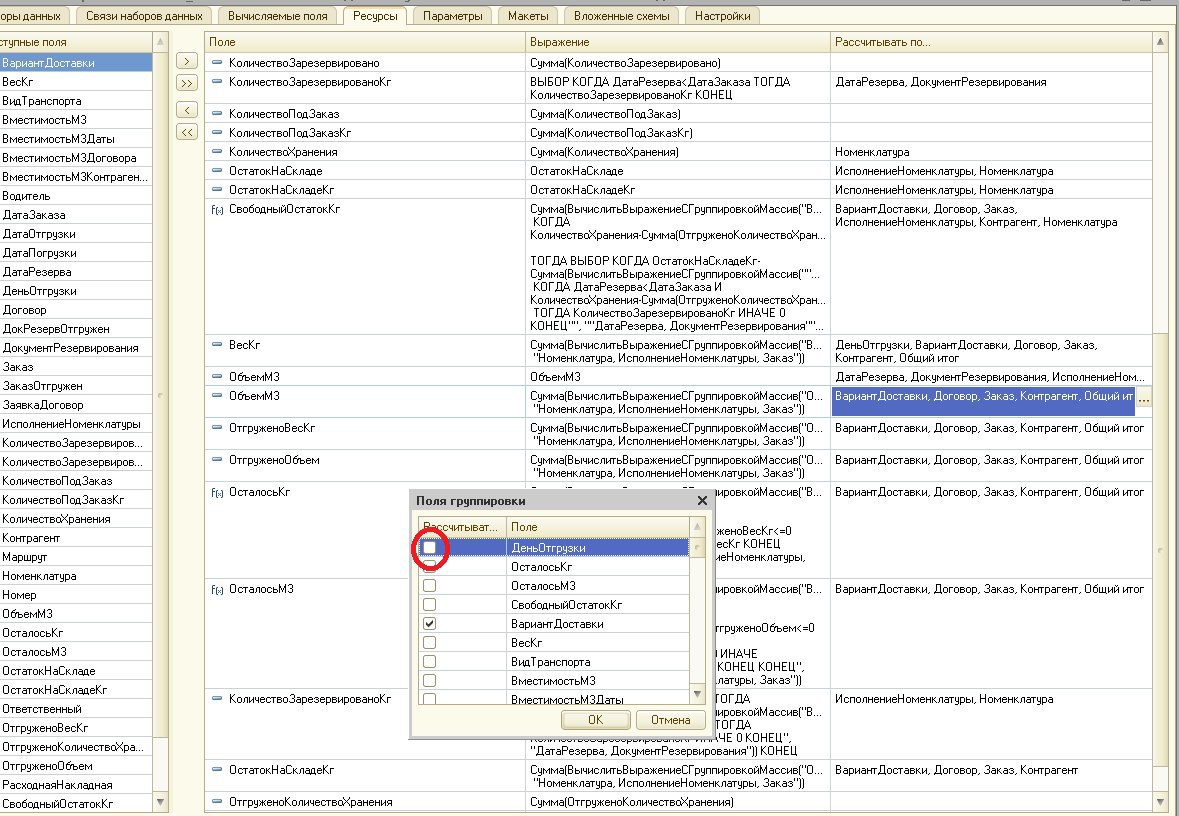Click the add-all-fields double arrow button
This screenshot has width=1179, height=816.
click(x=186, y=83)
